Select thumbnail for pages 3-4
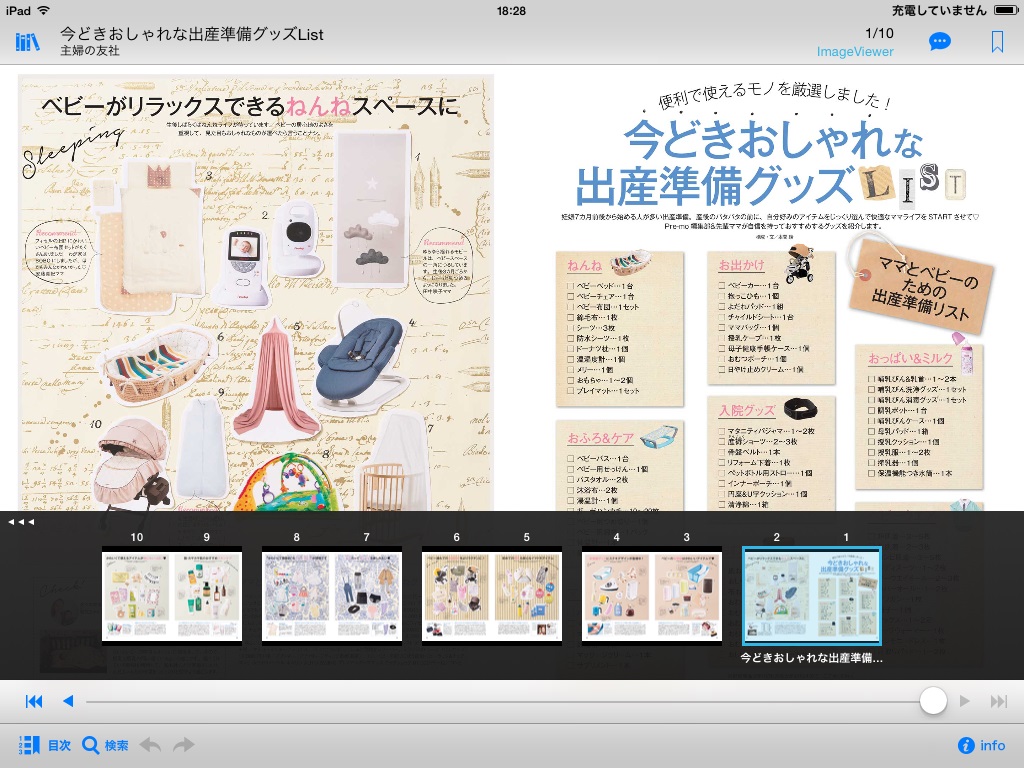Screen dimensions: 1024x768 coord(652,596)
